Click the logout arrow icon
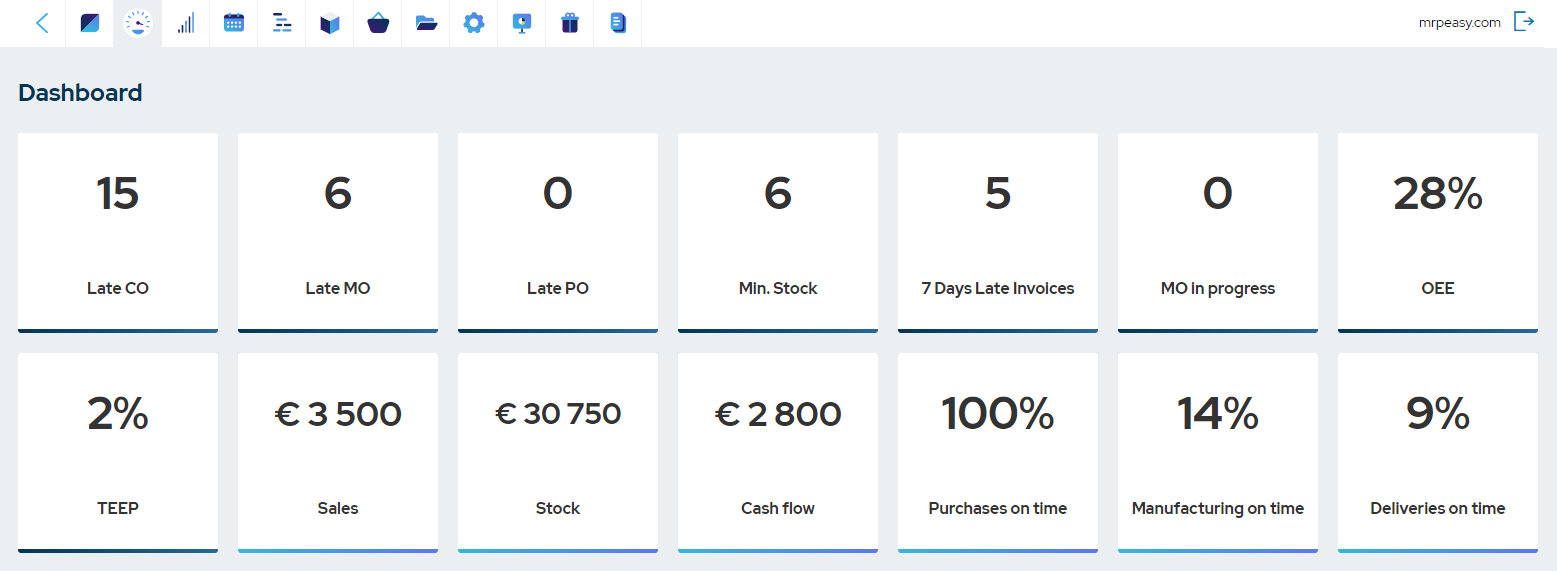 [x=1524, y=22]
